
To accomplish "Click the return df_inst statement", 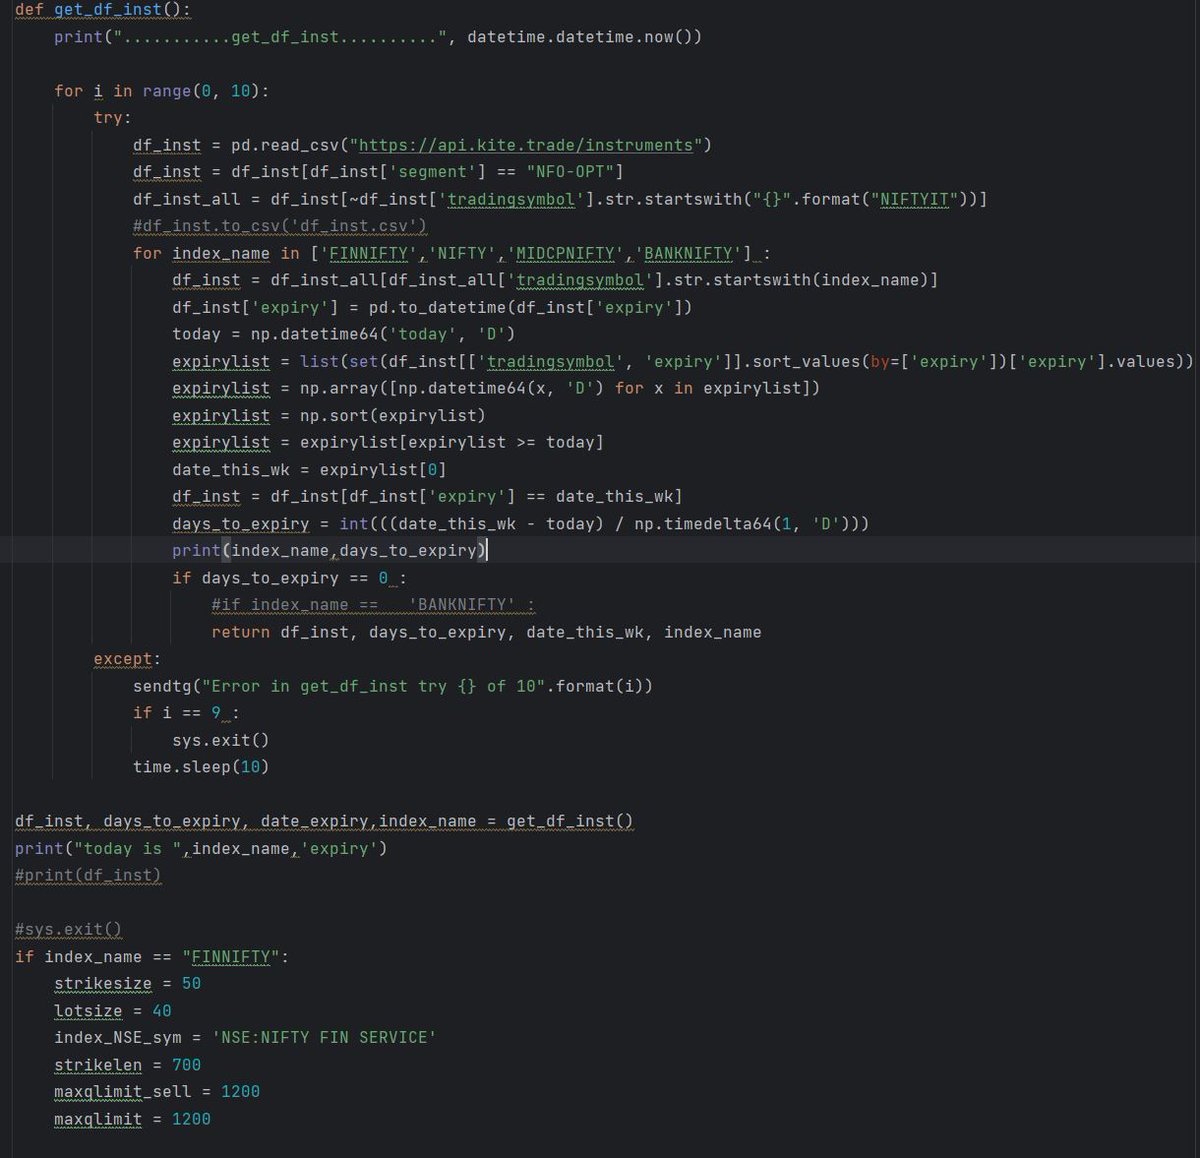I will click(x=486, y=632).
